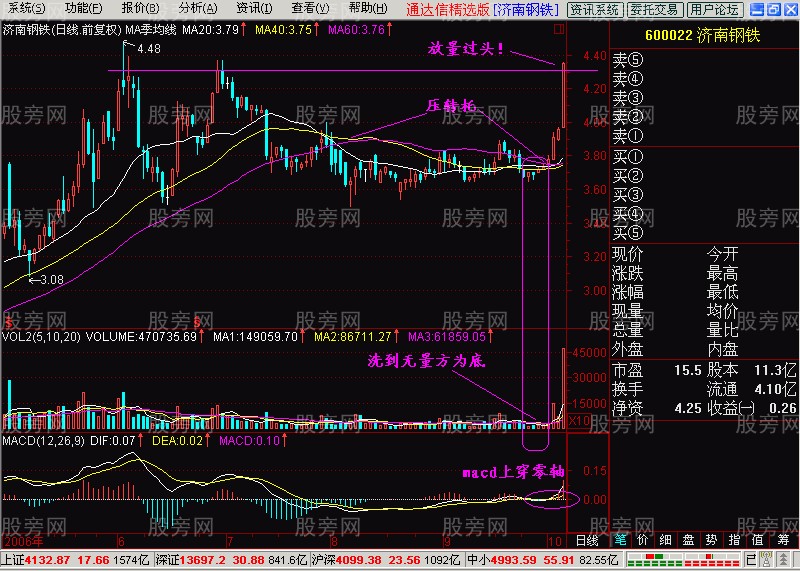Open the 资讯(I) menu

coord(254,9)
